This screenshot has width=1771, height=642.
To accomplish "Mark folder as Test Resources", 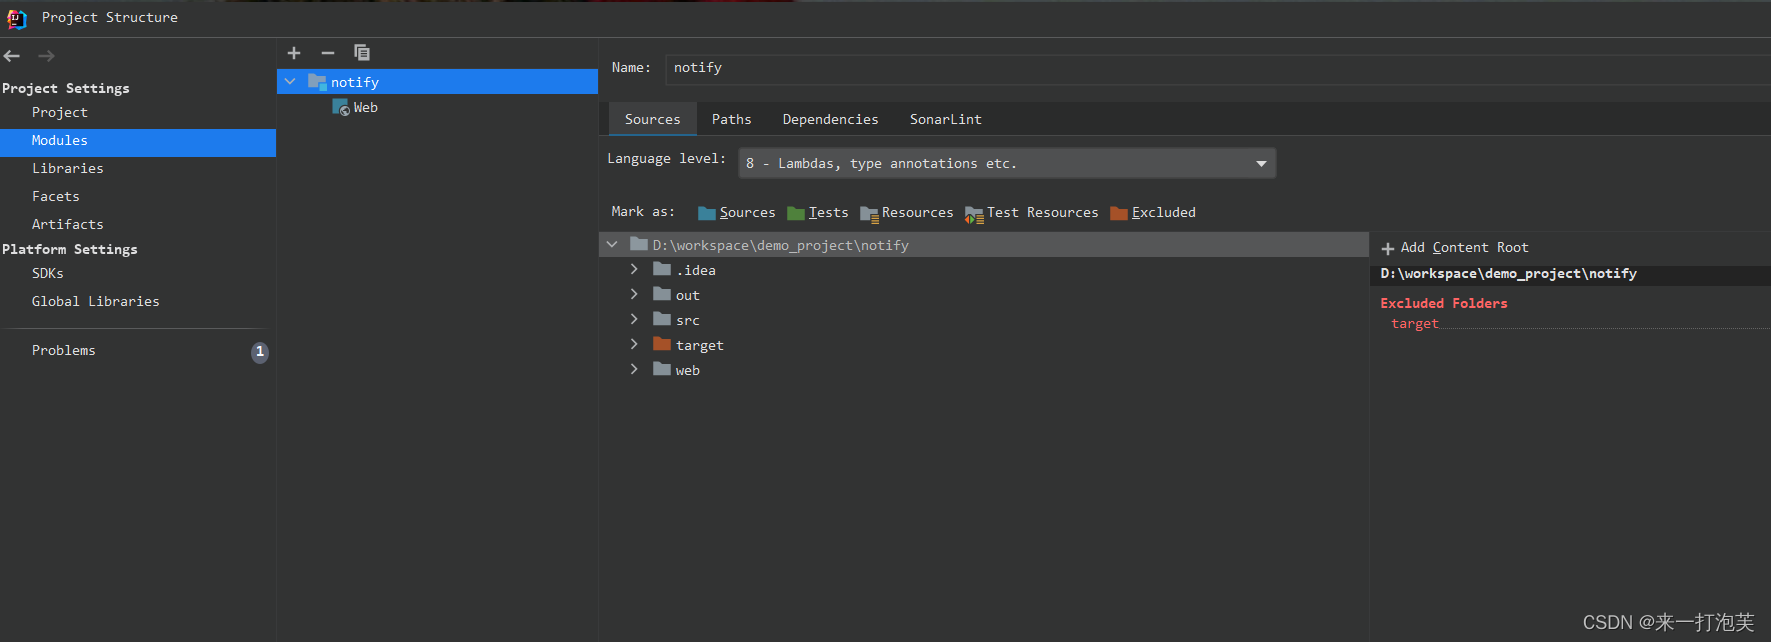I will click(x=1032, y=213).
